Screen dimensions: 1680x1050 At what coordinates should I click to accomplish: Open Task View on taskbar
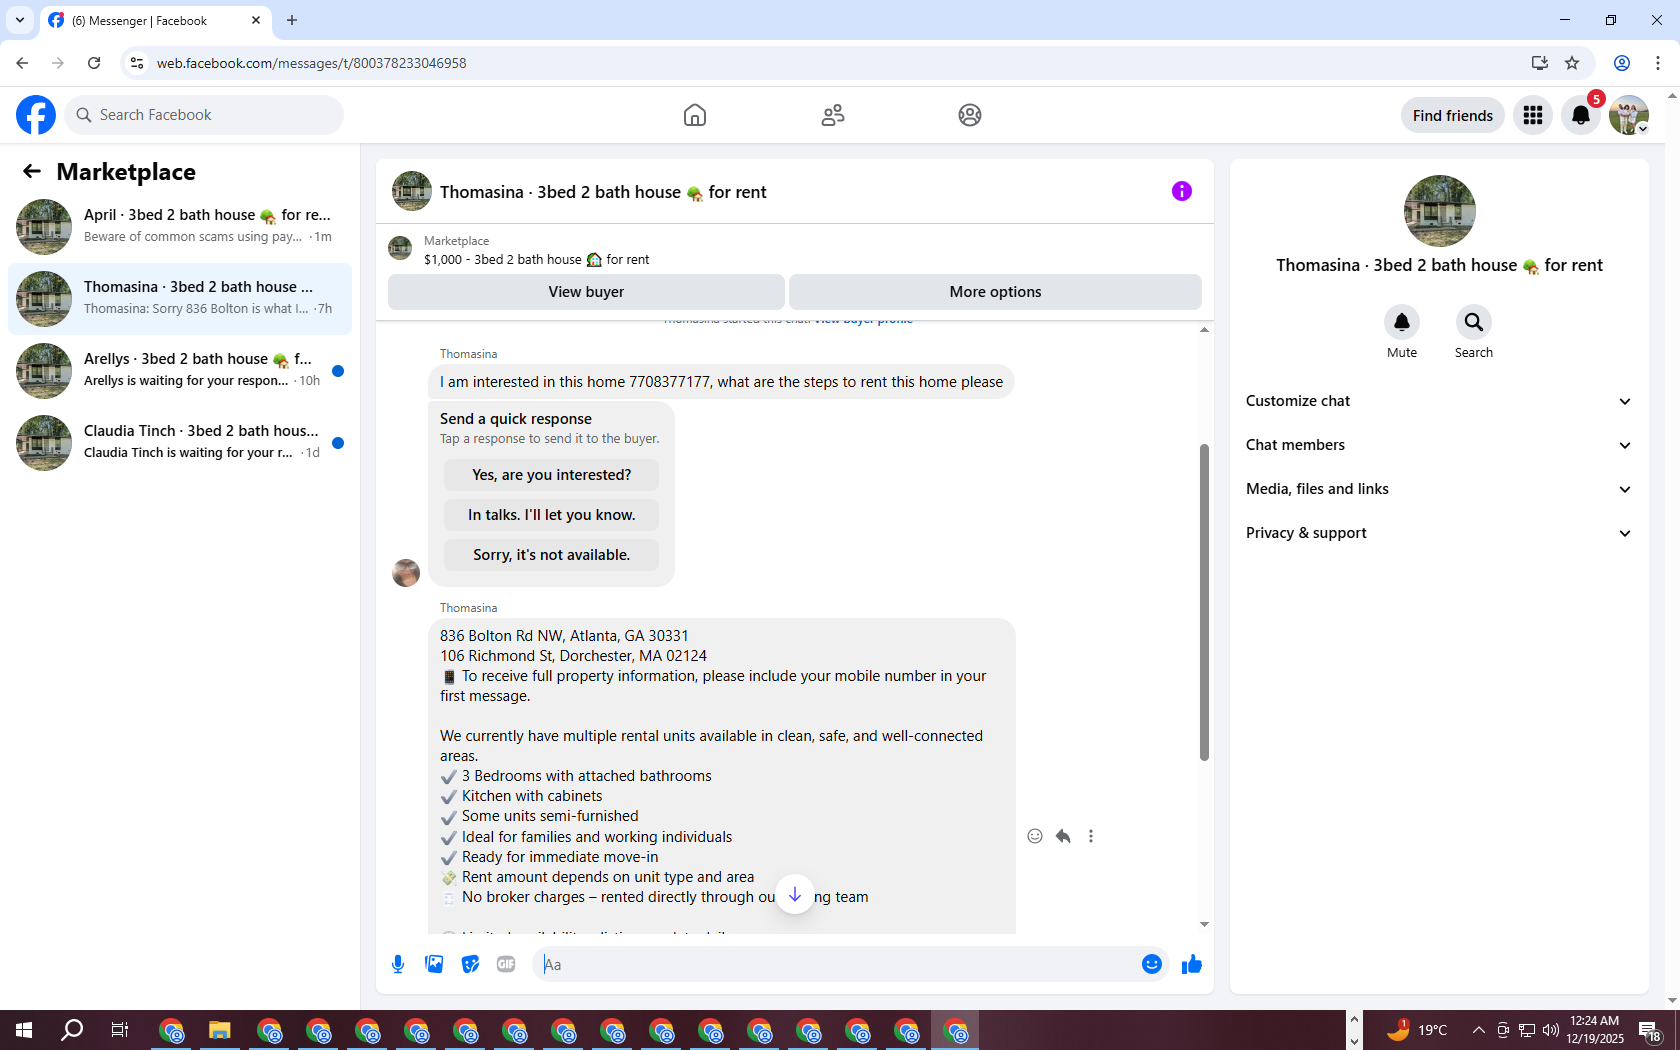coord(120,1030)
